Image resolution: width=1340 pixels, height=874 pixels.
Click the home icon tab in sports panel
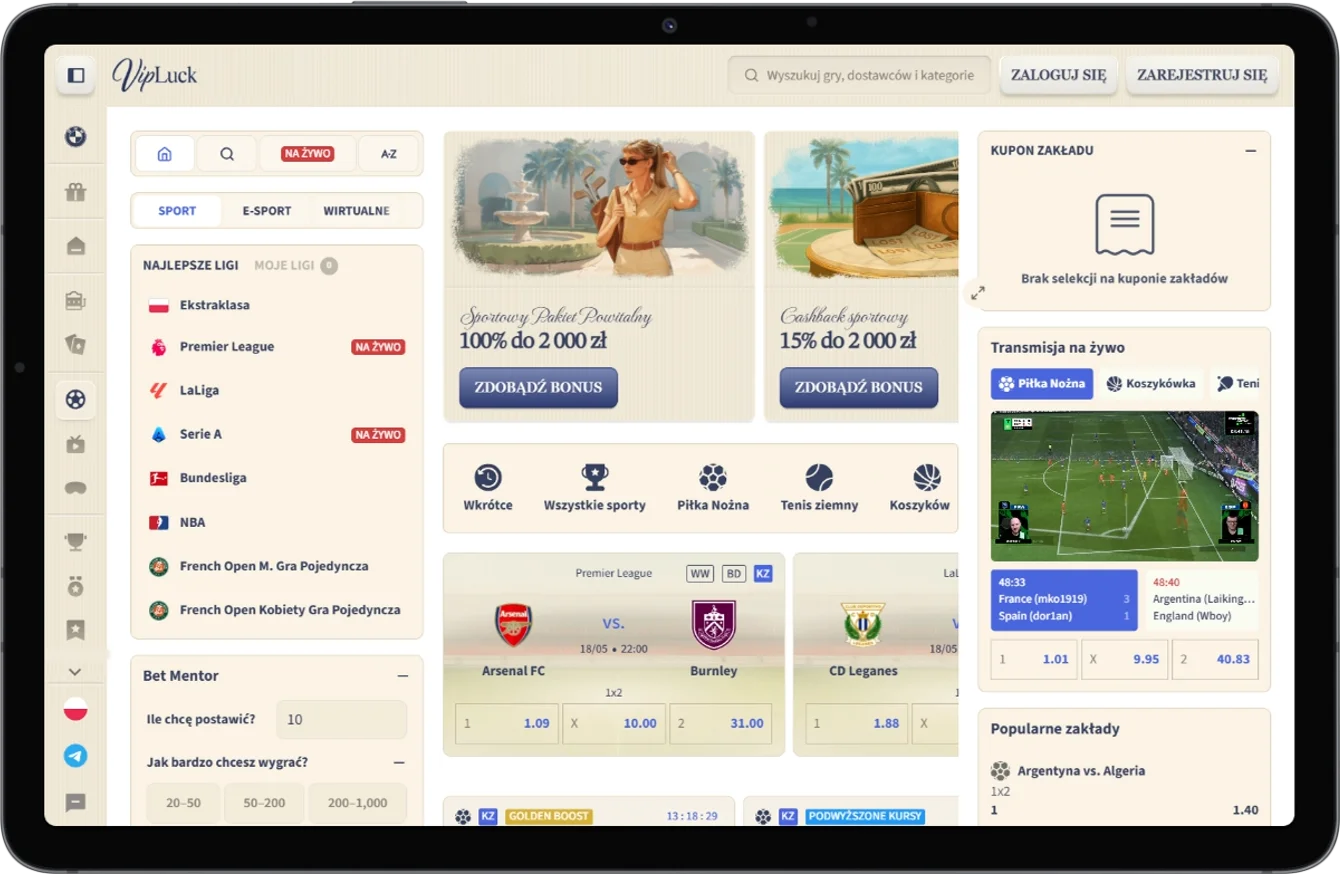click(165, 154)
